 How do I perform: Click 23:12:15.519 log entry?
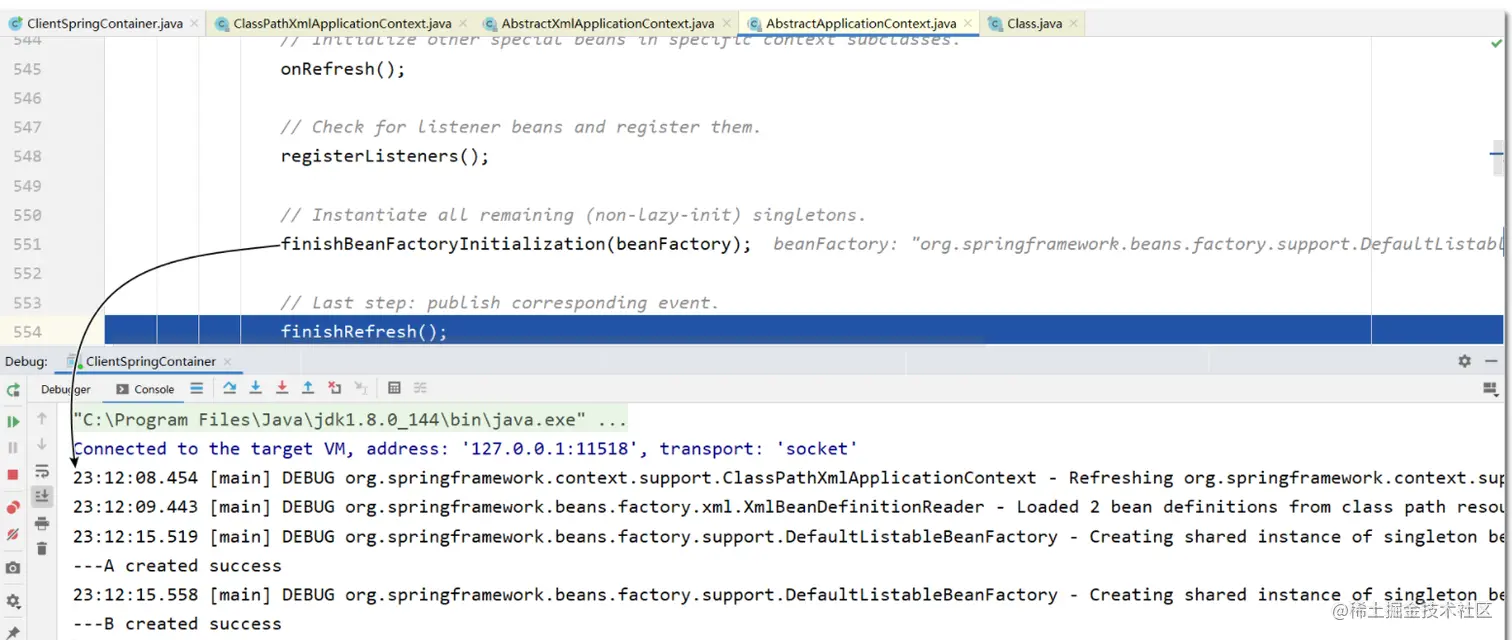(788, 537)
